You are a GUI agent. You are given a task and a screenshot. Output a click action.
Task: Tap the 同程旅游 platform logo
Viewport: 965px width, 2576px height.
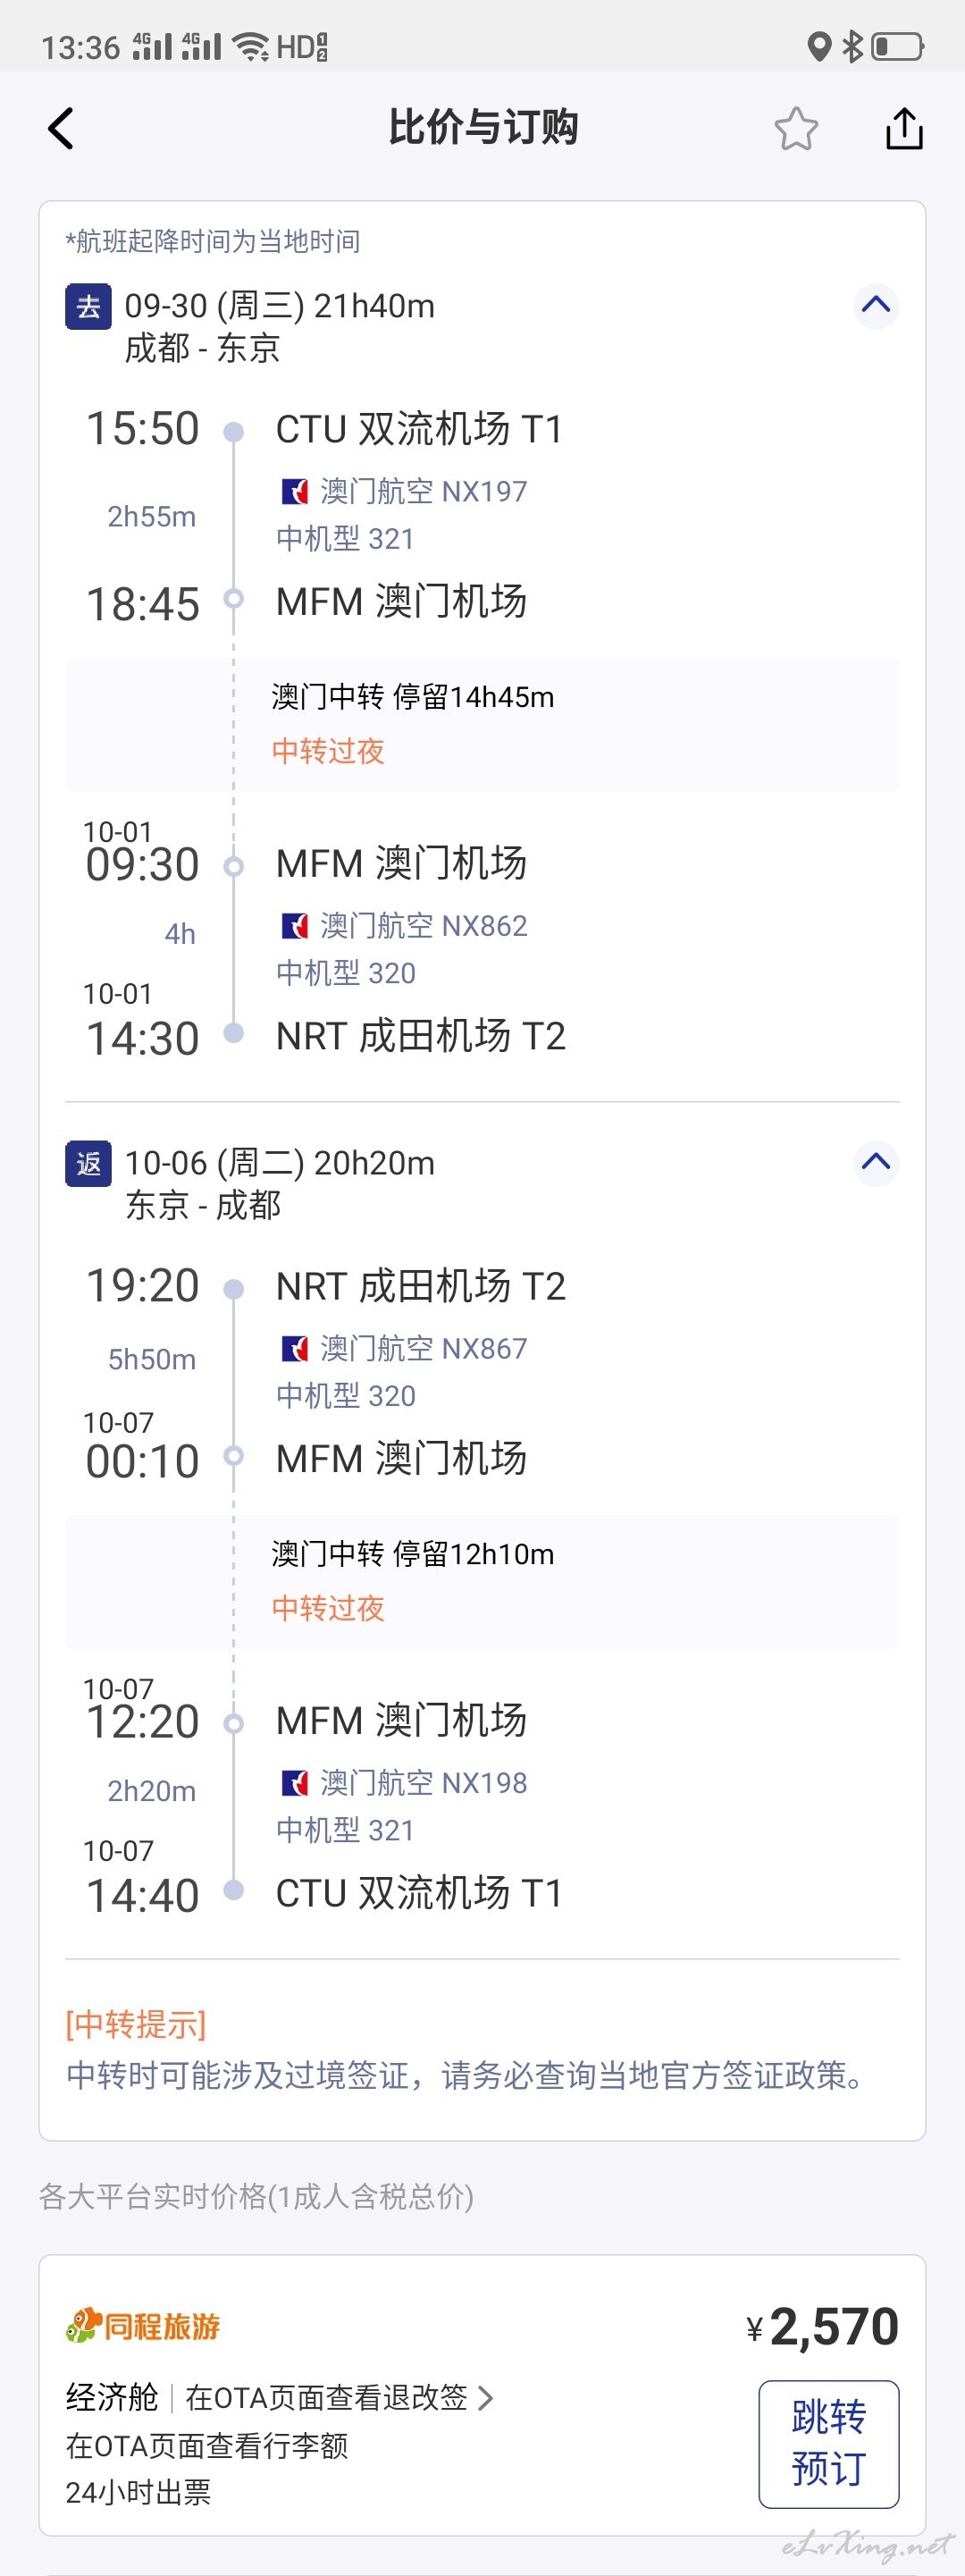point(143,2325)
